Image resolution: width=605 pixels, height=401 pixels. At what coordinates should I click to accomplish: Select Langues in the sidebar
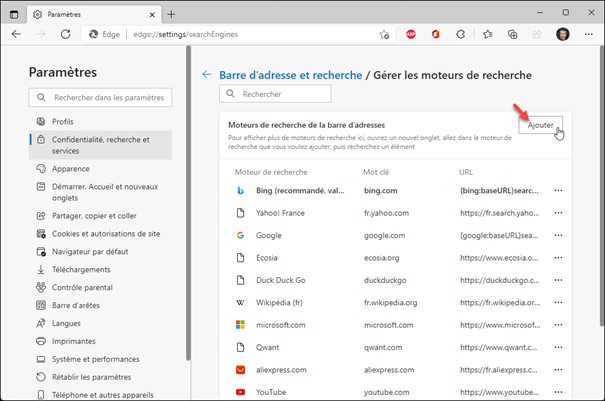[68, 324]
